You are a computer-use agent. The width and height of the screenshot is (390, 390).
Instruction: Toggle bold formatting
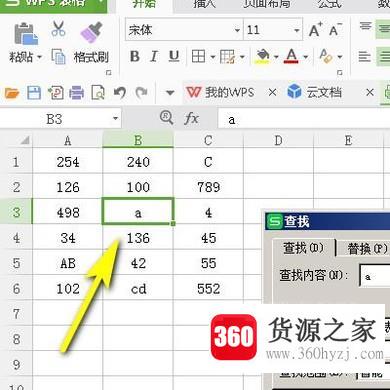[x=135, y=57]
